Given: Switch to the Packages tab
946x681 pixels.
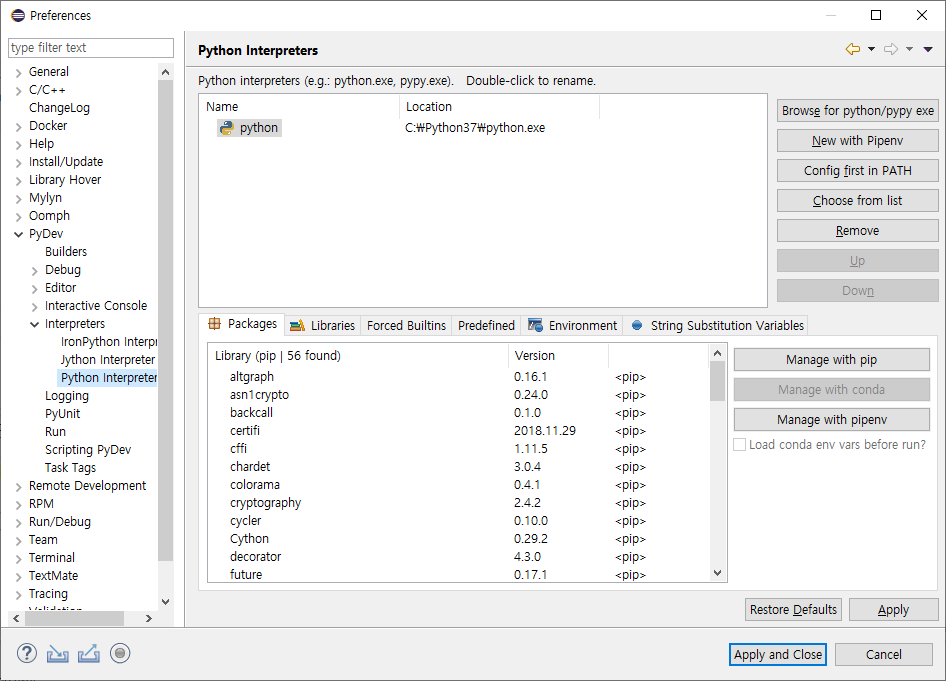Looking at the screenshot, I should pos(242,324).
